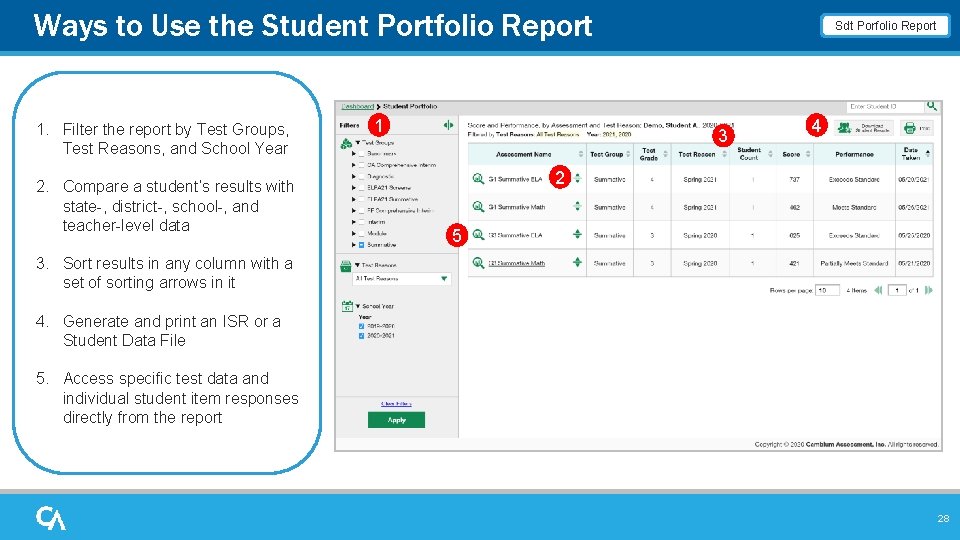Collapse the Test Groups section triangle
Image resolution: width=960 pixels, height=540 pixels.
[x=358, y=143]
